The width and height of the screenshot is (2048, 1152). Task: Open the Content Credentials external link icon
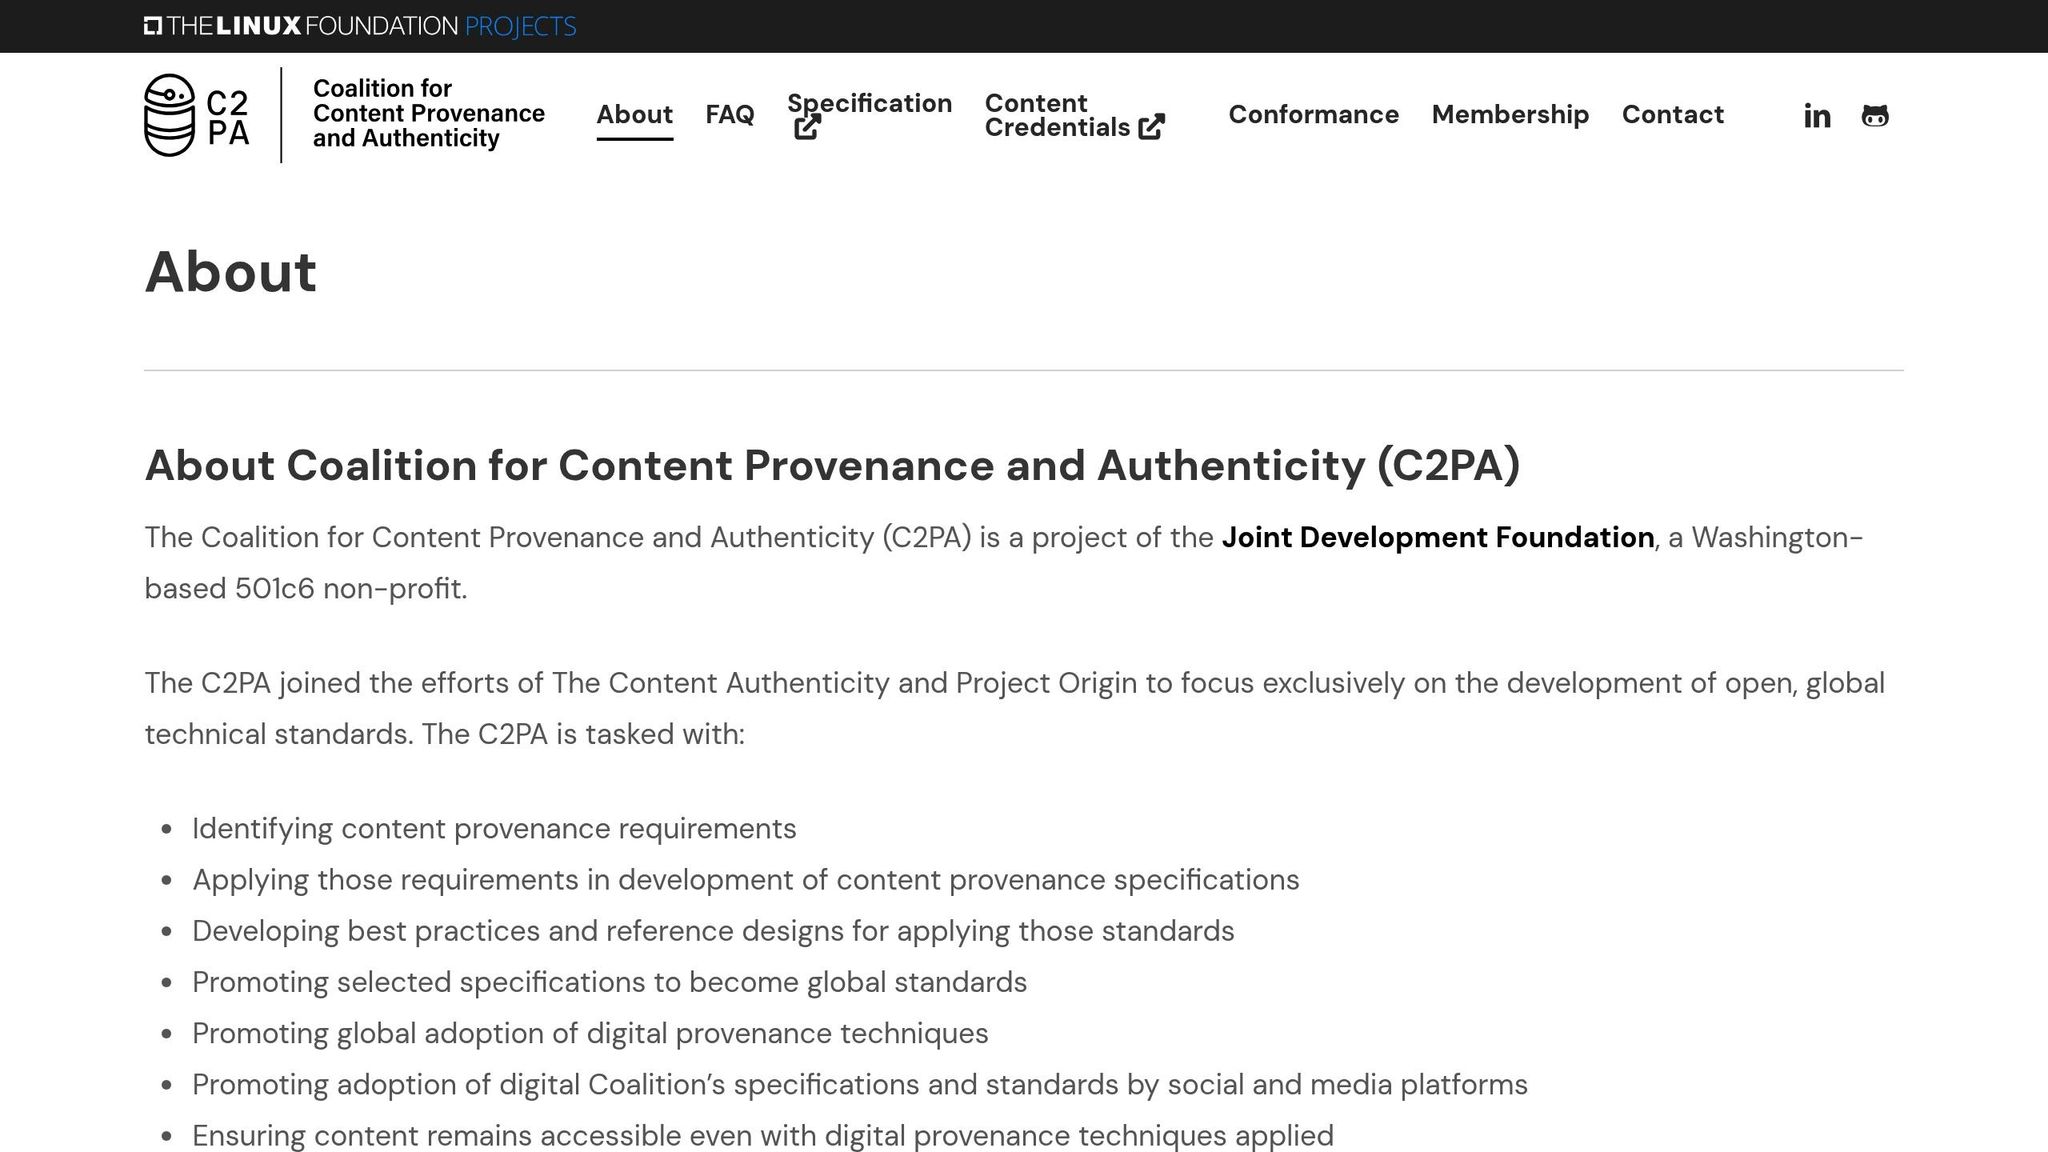1152,128
